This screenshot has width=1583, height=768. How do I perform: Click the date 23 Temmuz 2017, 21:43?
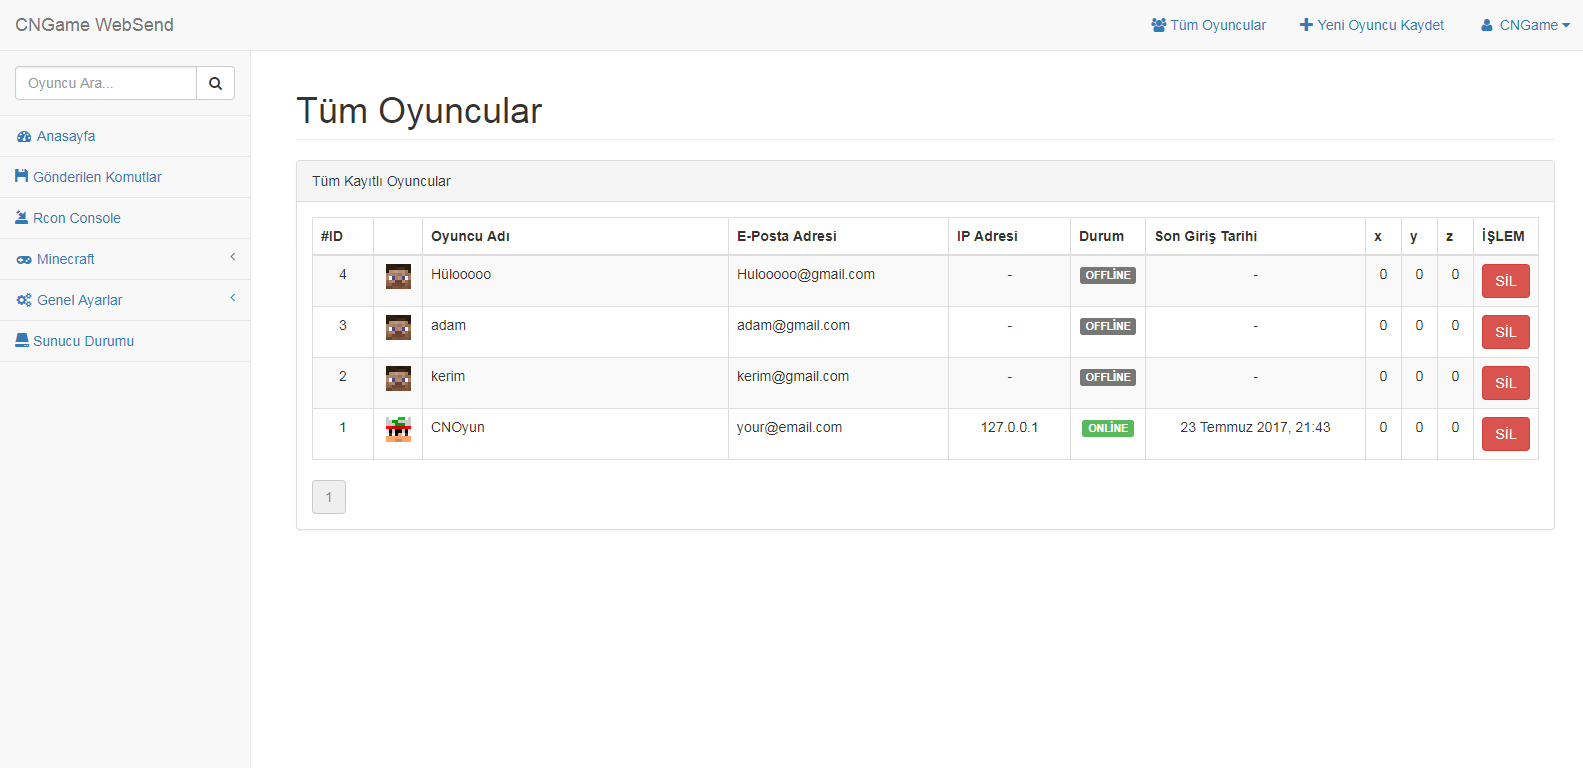(1255, 427)
